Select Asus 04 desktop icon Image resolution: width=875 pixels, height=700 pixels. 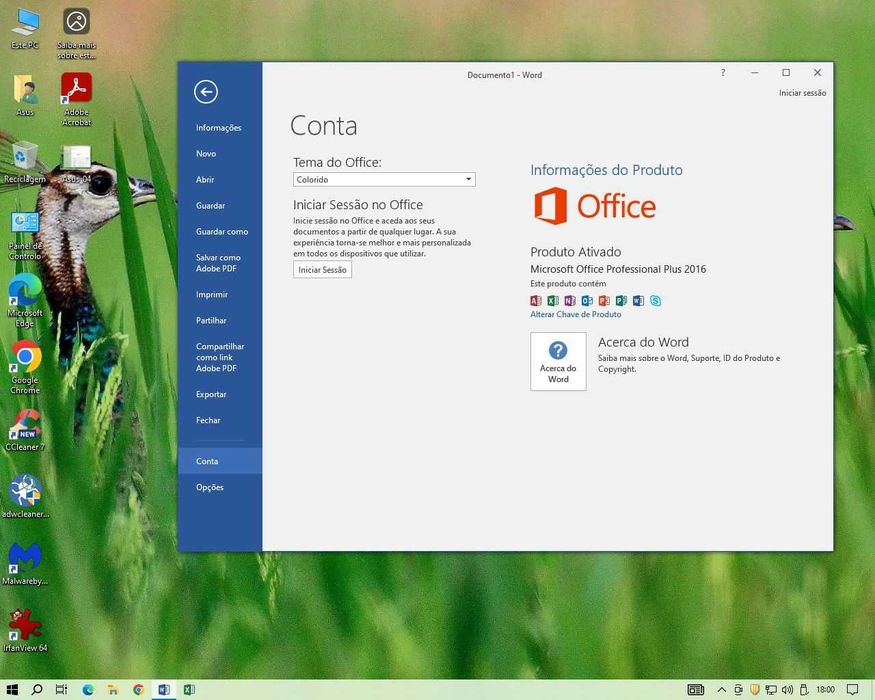[x=76, y=164]
